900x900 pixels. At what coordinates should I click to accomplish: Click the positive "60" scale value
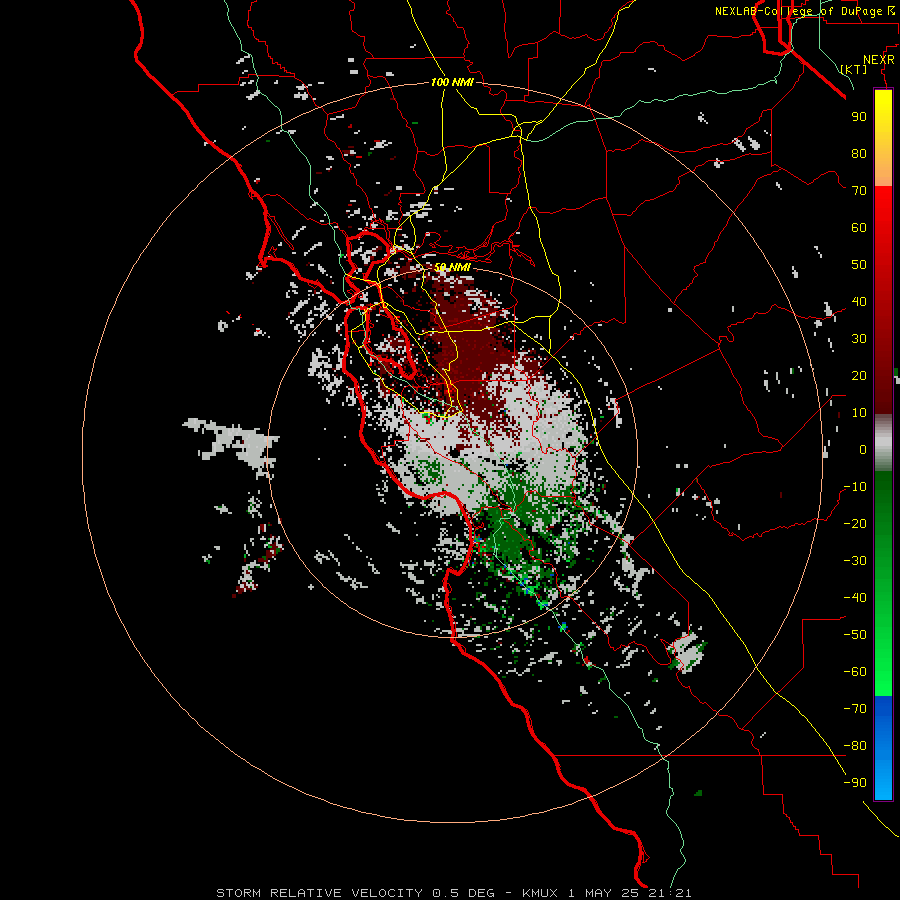(859, 227)
